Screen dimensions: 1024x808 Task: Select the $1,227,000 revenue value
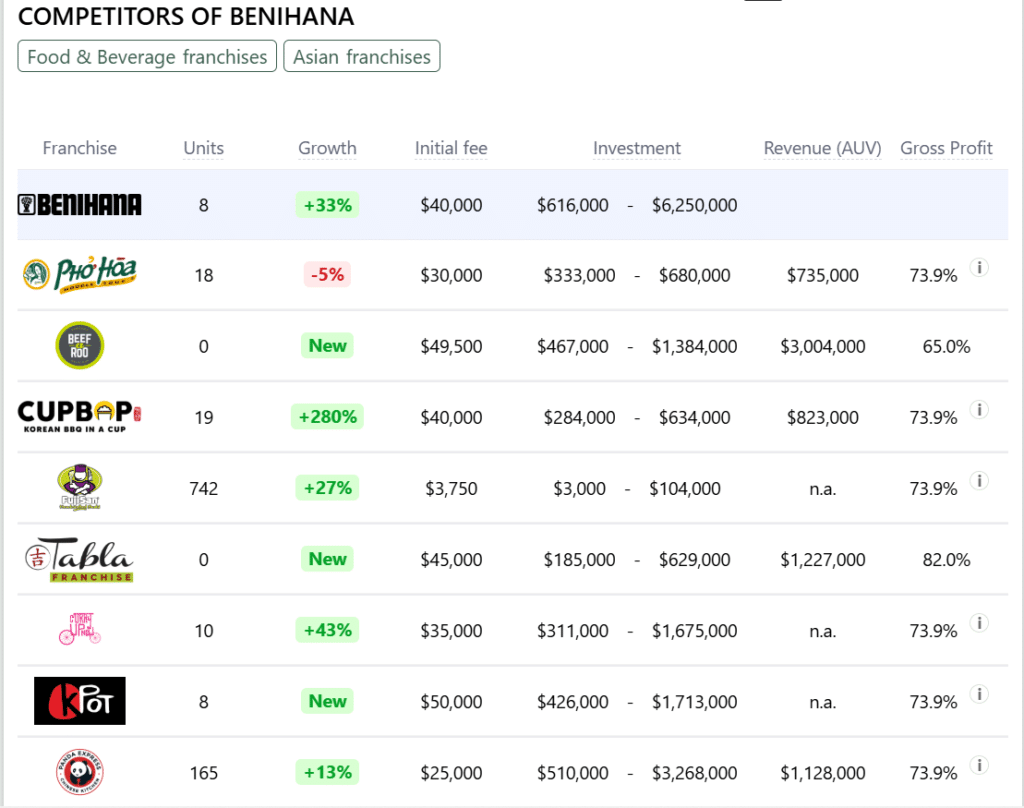pos(823,560)
